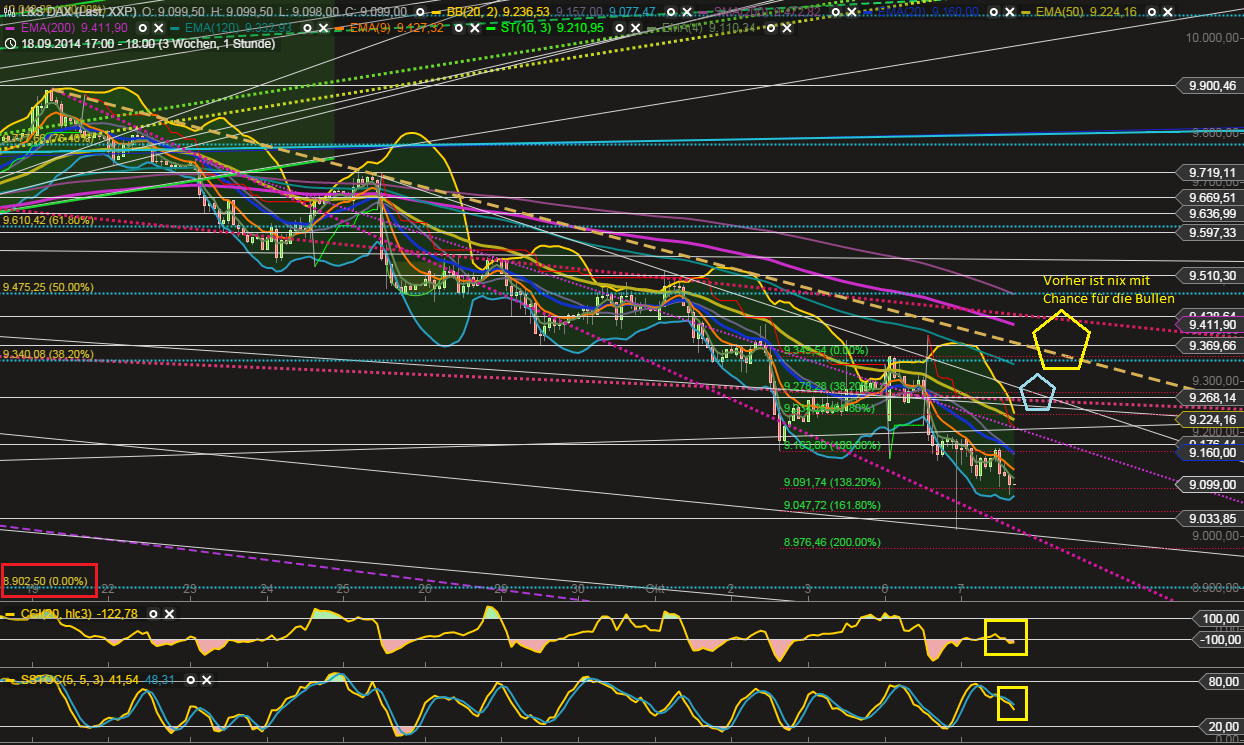Remove the EMA(9) indicator
Screen dimensions: 1244x745
[474, 28]
